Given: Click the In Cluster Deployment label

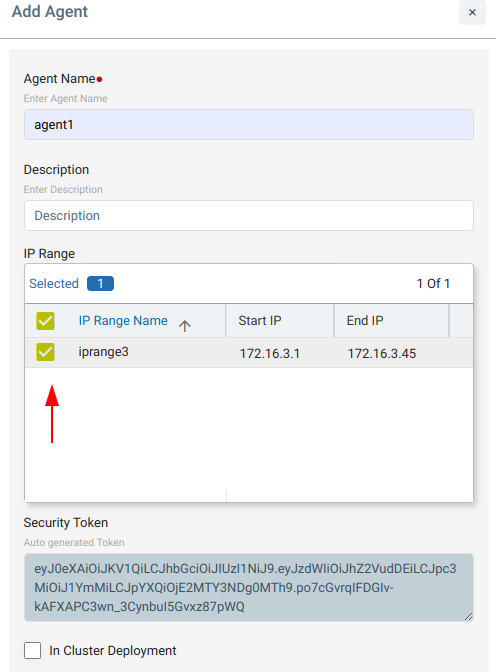Looking at the screenshot, I should (x=113, y=651).
